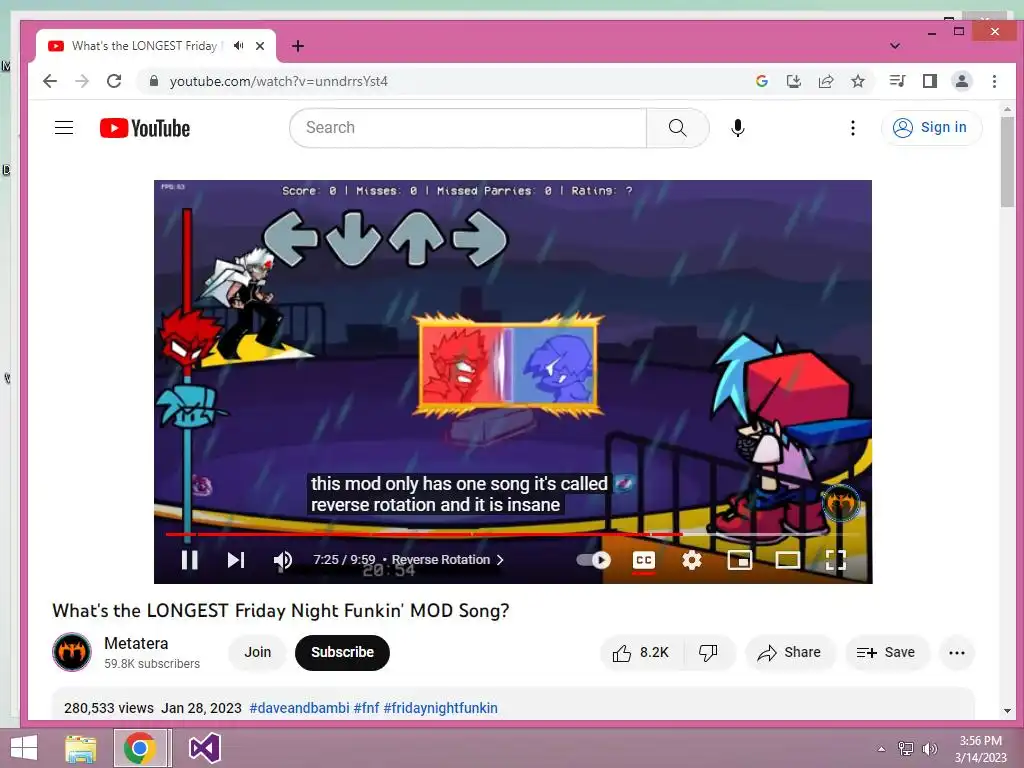Open media controls in Chrome toolbar

(897, 81)
